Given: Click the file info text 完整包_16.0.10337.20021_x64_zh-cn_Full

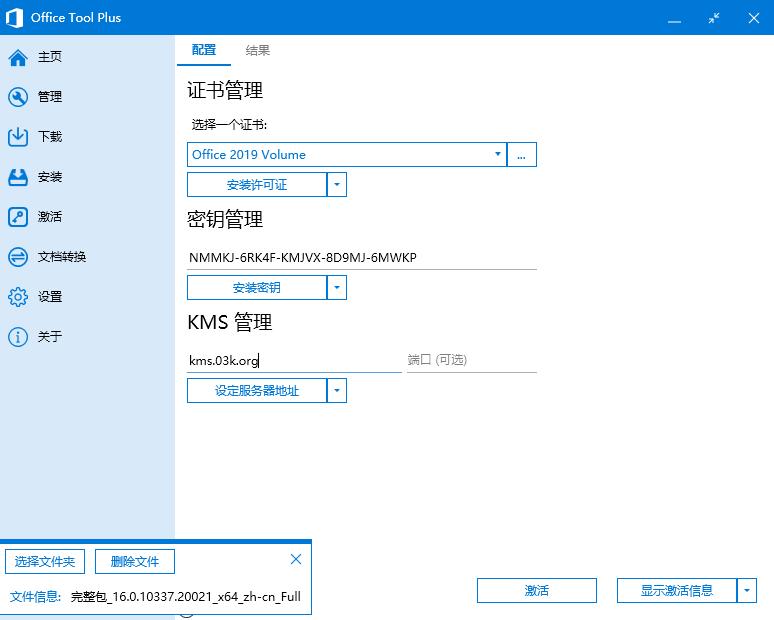Looking at the screenshot, I should click(186, 597).
